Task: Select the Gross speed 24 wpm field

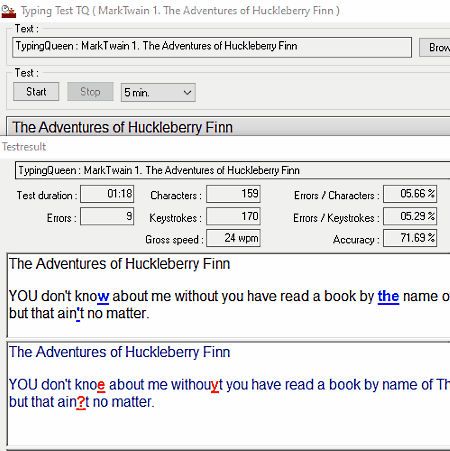Action: (x=233, y=238)
